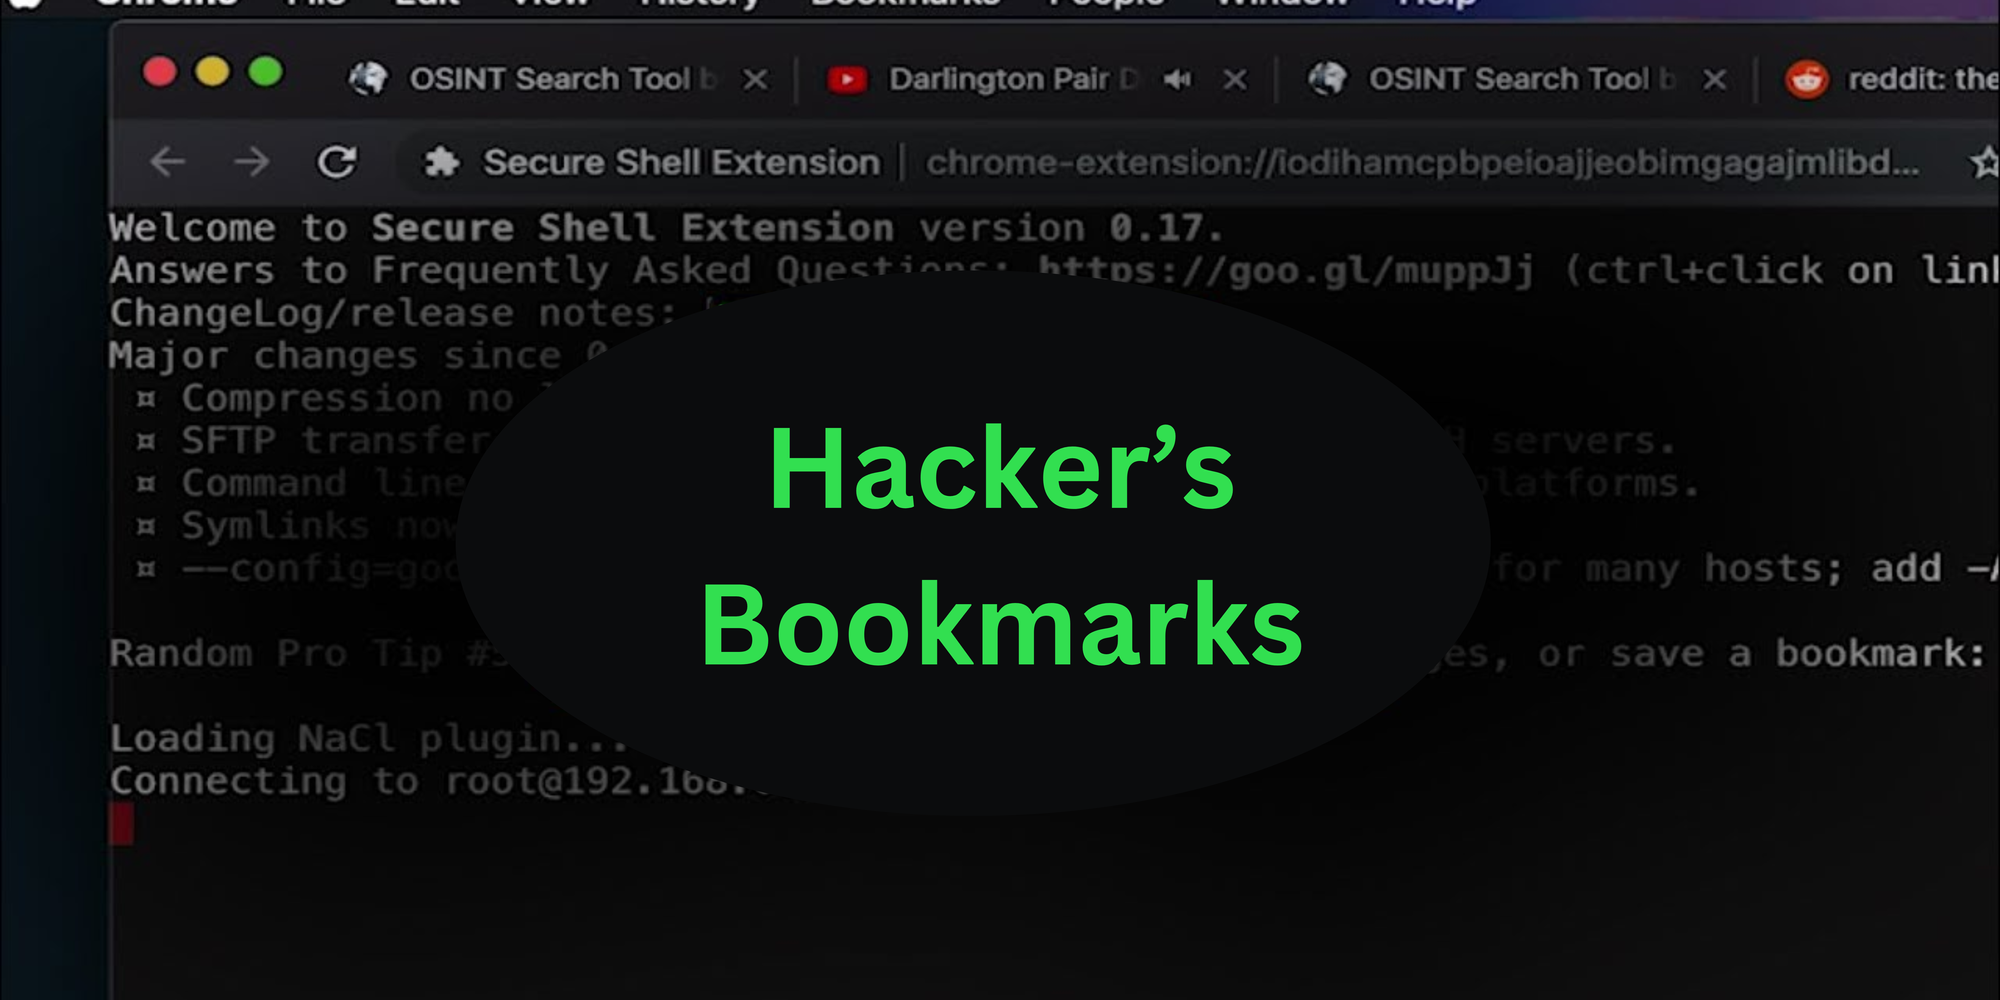2000x1000 pixels.
Task: Click the green window zoom button
Action: pyautogui.click(x=265, y=72)
